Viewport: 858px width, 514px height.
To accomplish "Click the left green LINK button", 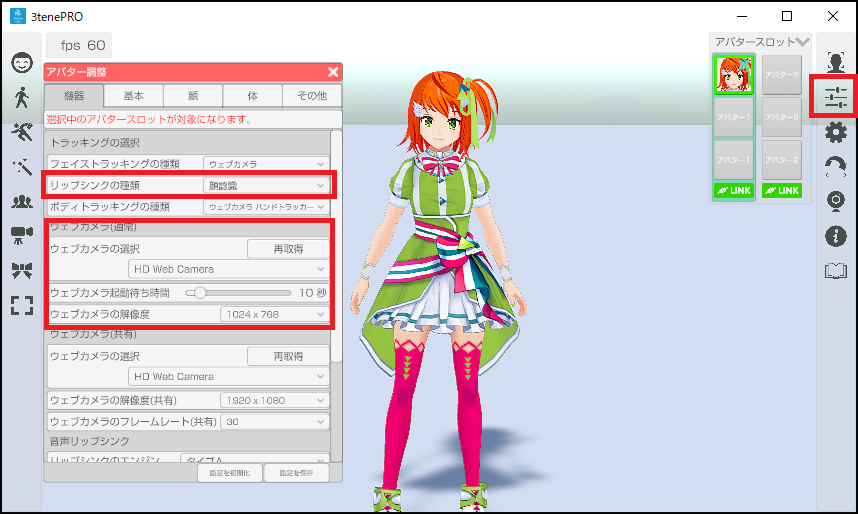I will click(734, 190).
